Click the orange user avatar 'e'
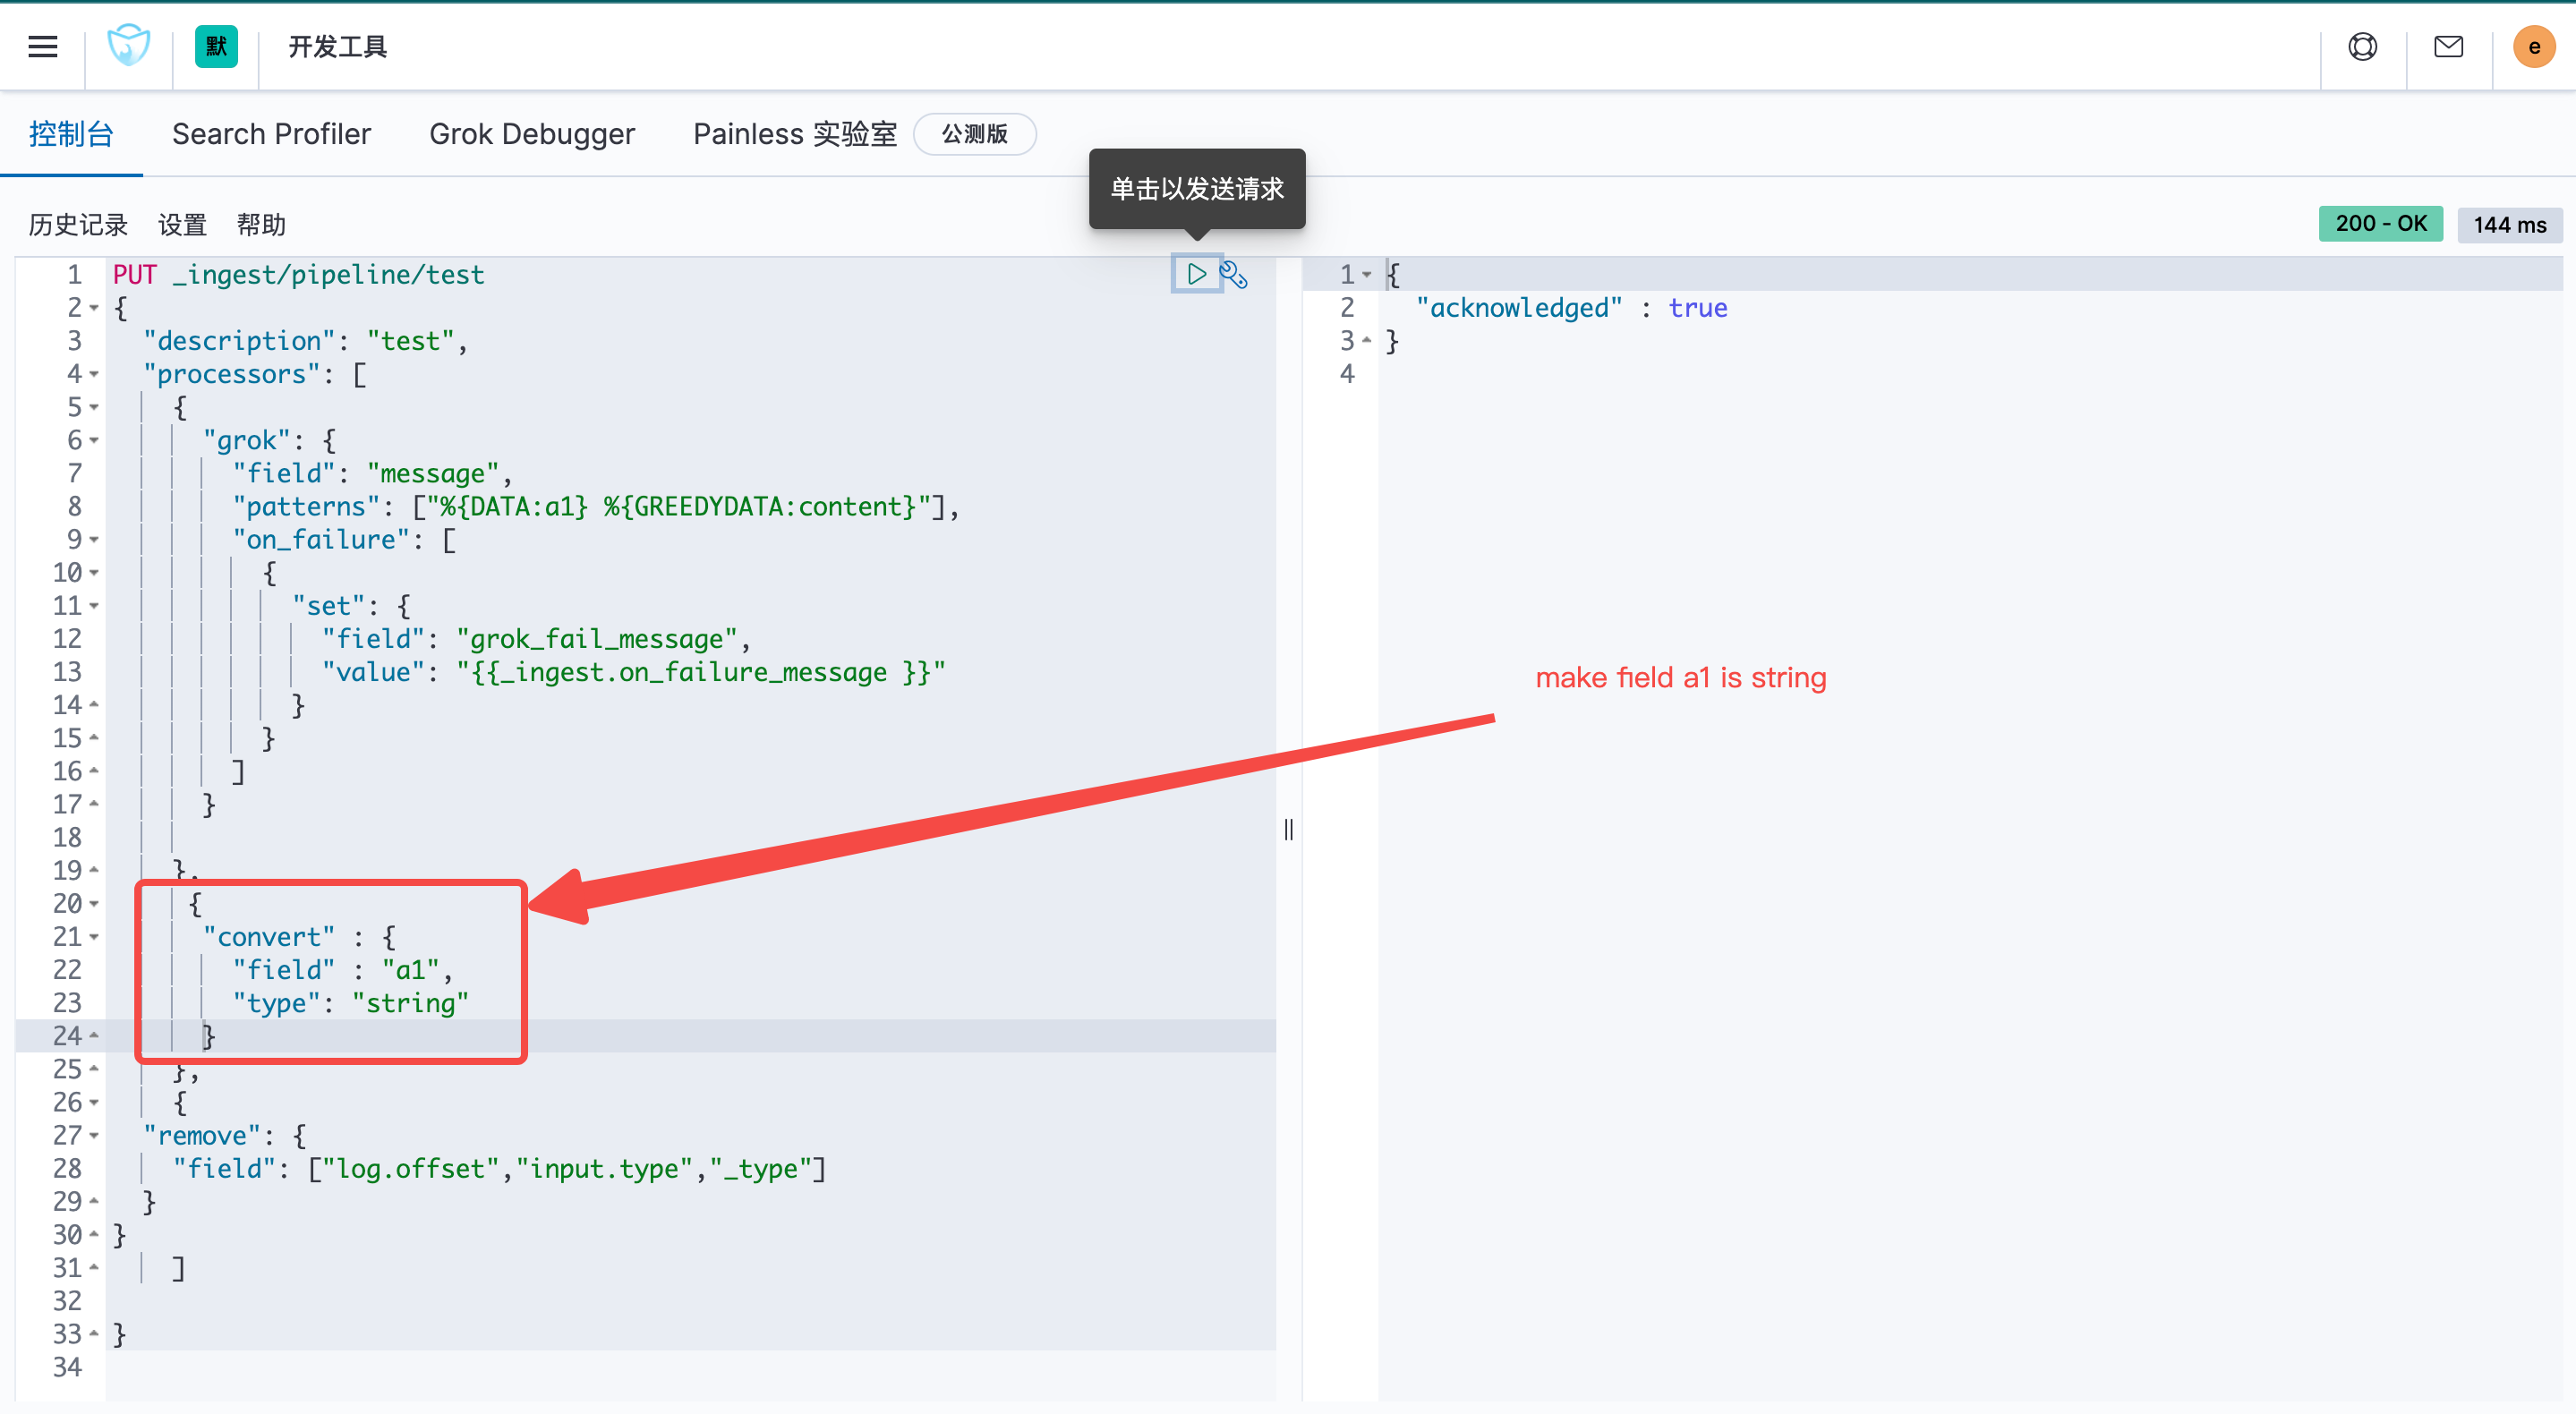Image resolution: width=2576 pixels, height=1414 pixels. (x=2533, y=46)
